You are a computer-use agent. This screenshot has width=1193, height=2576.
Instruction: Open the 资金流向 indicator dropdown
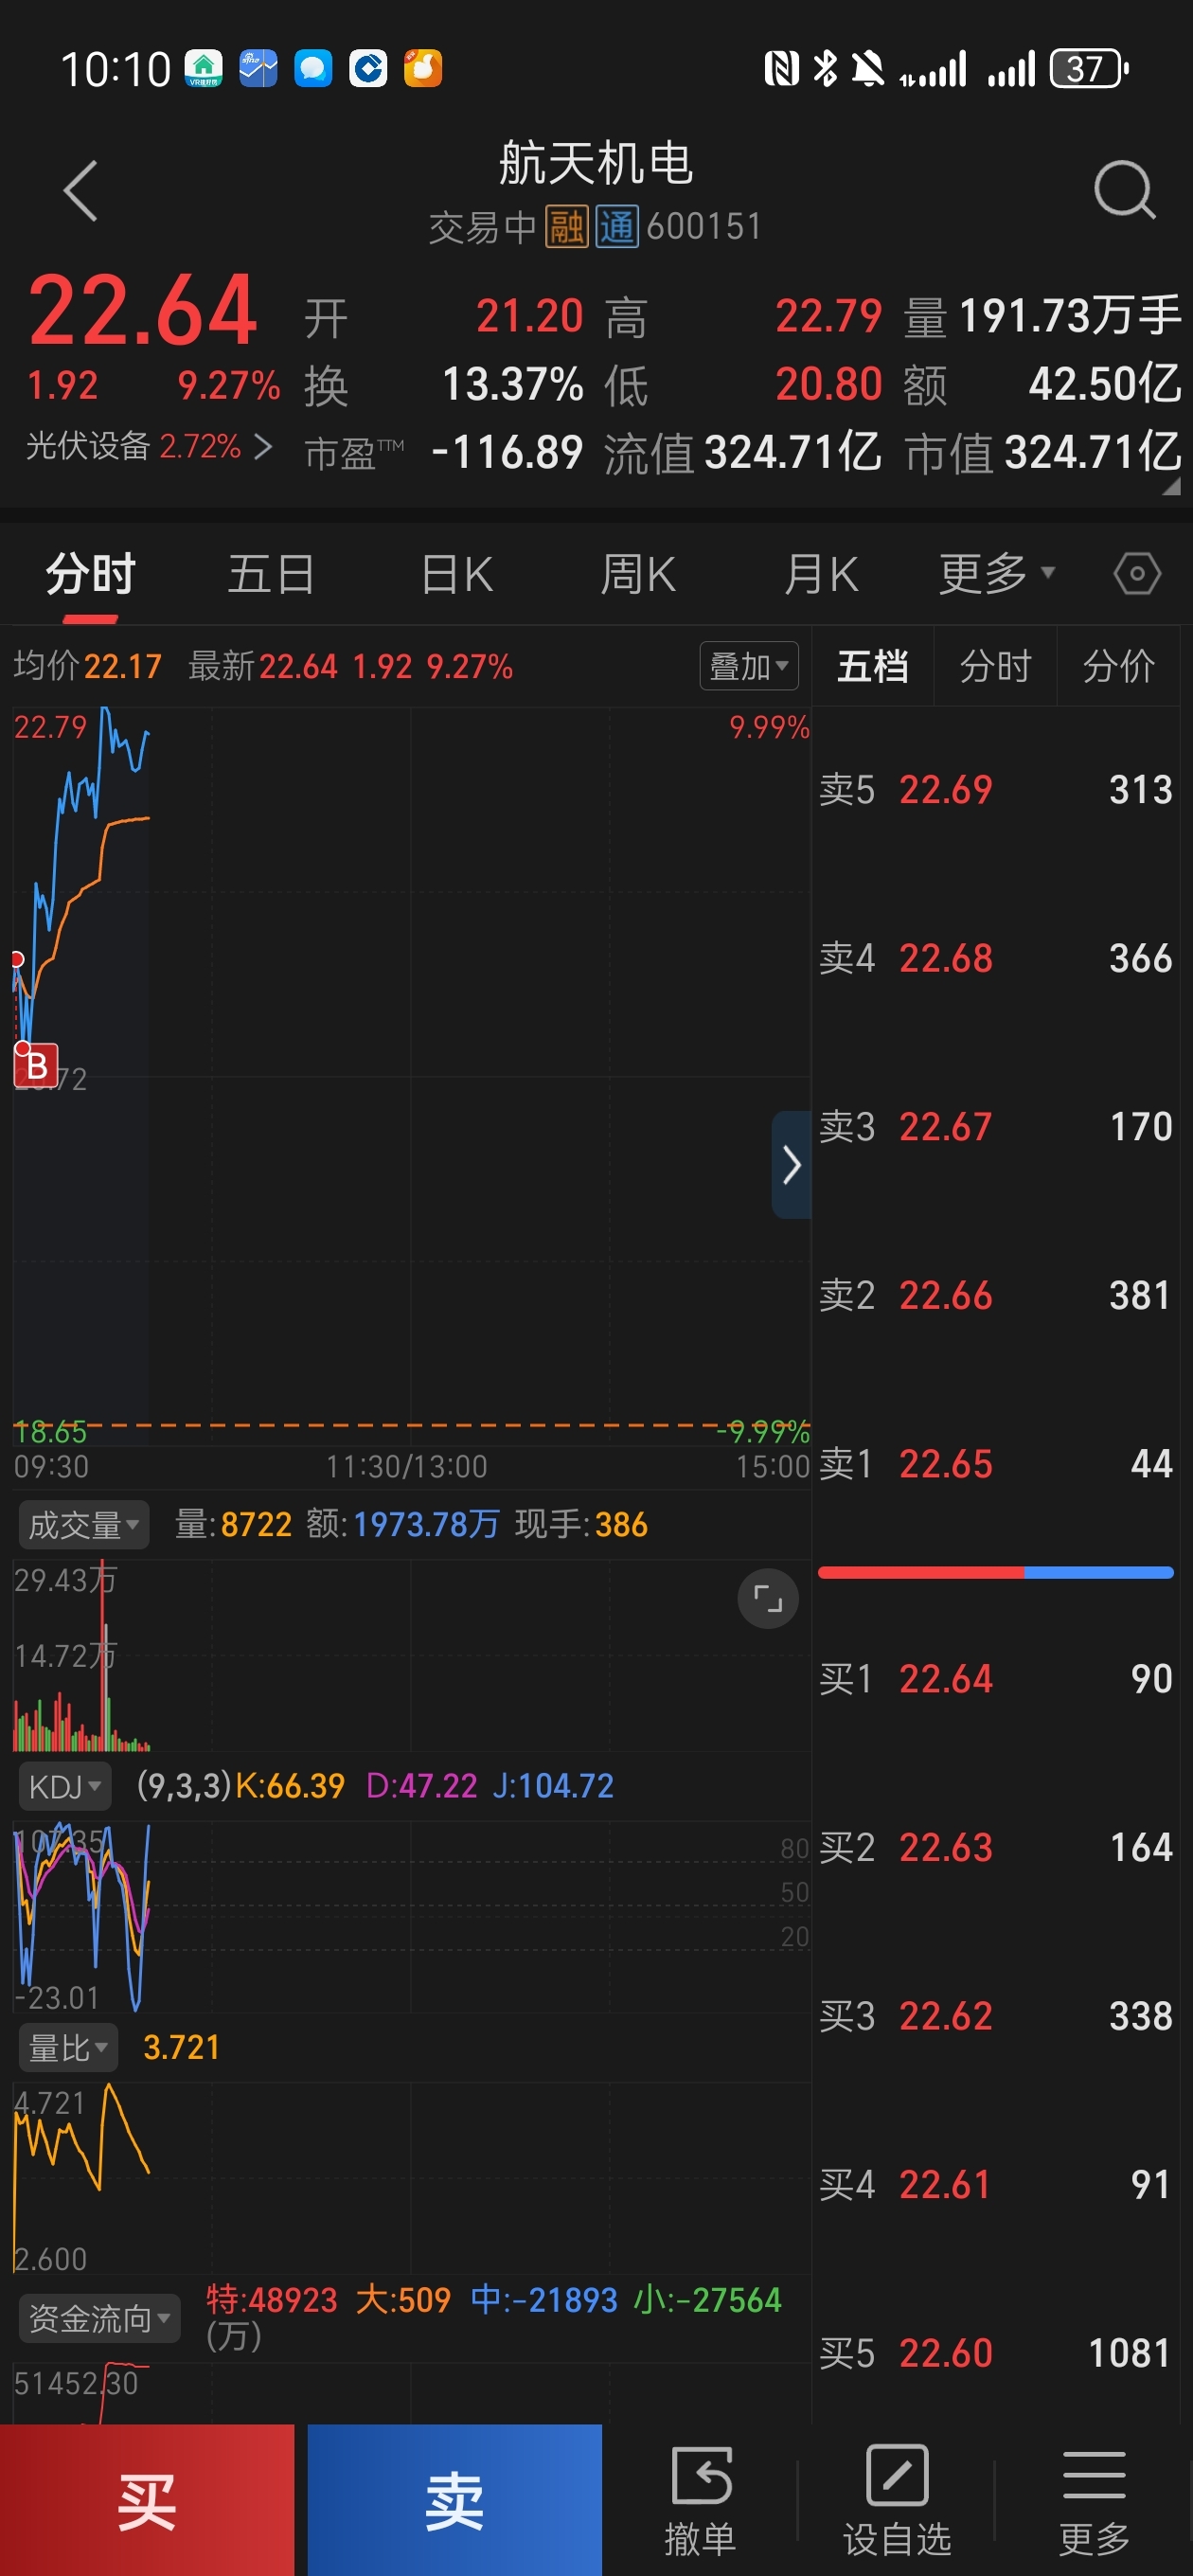[100, 2317]
